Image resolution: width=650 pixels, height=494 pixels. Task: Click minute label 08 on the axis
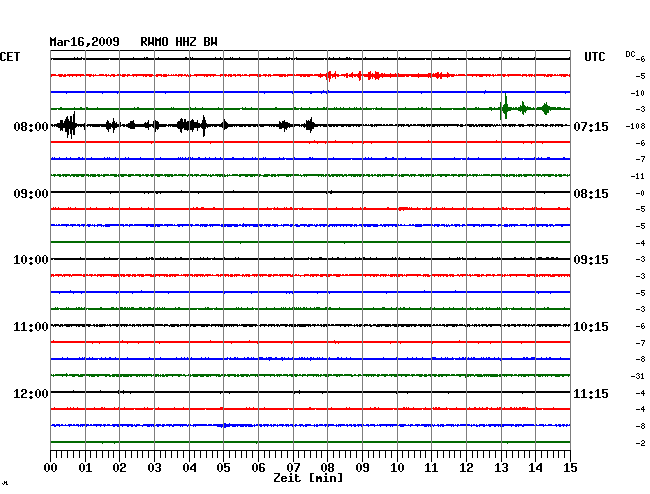(327, 467)
